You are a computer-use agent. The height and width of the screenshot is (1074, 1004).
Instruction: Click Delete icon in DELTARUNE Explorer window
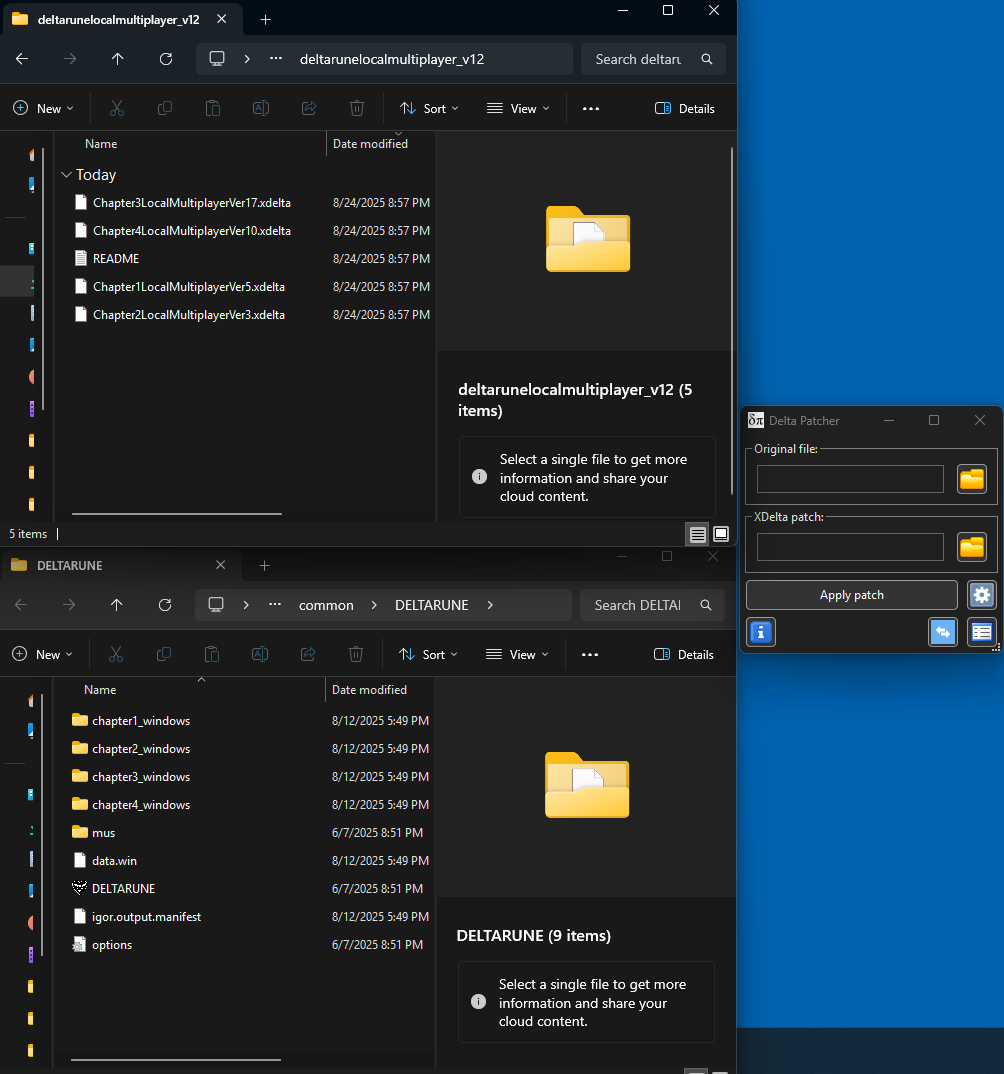coord(355,654)
